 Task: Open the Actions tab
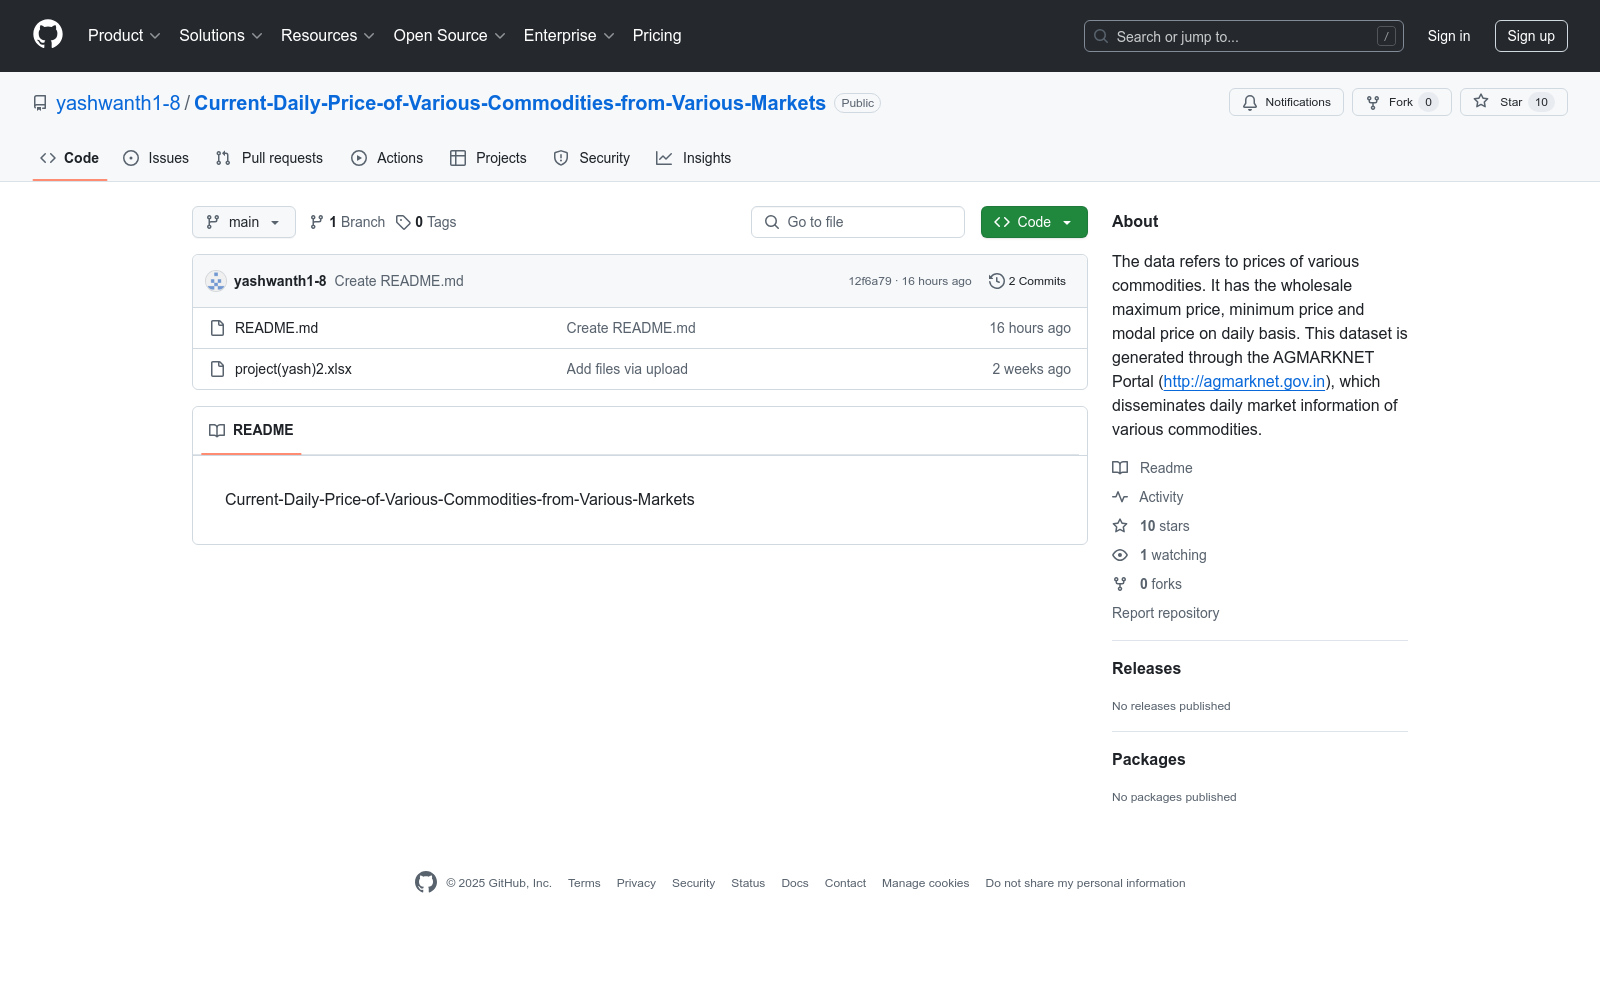tap(387, 158)
